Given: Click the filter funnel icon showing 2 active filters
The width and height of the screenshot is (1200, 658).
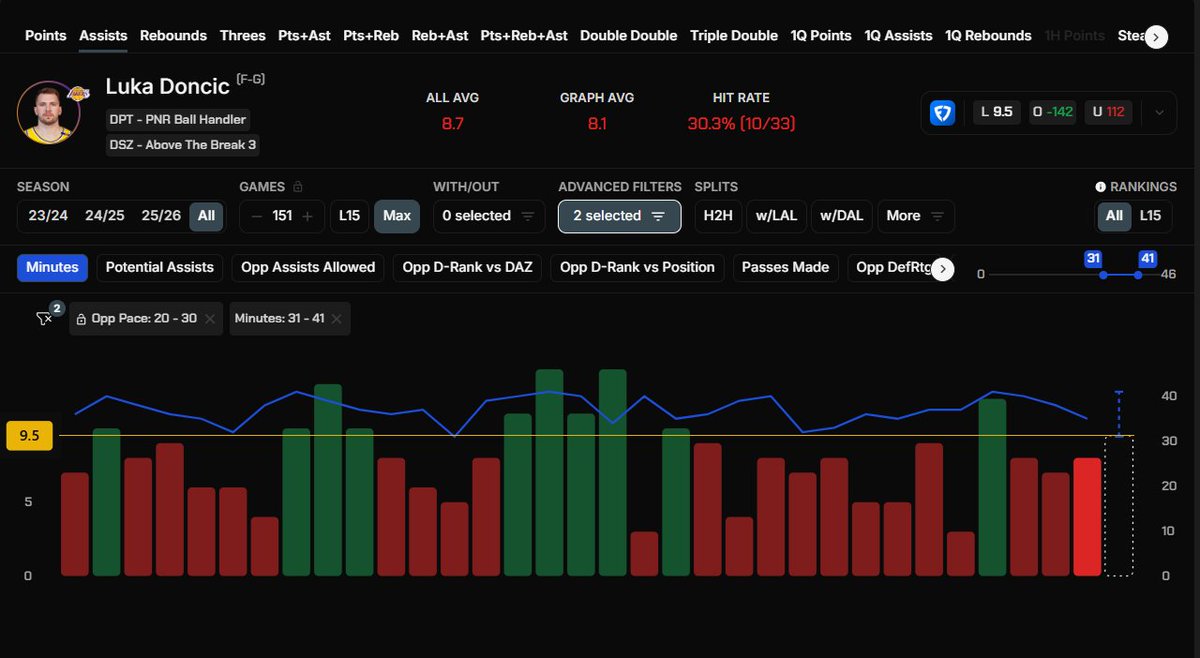Looking at the screenshot, I should 46,318.
